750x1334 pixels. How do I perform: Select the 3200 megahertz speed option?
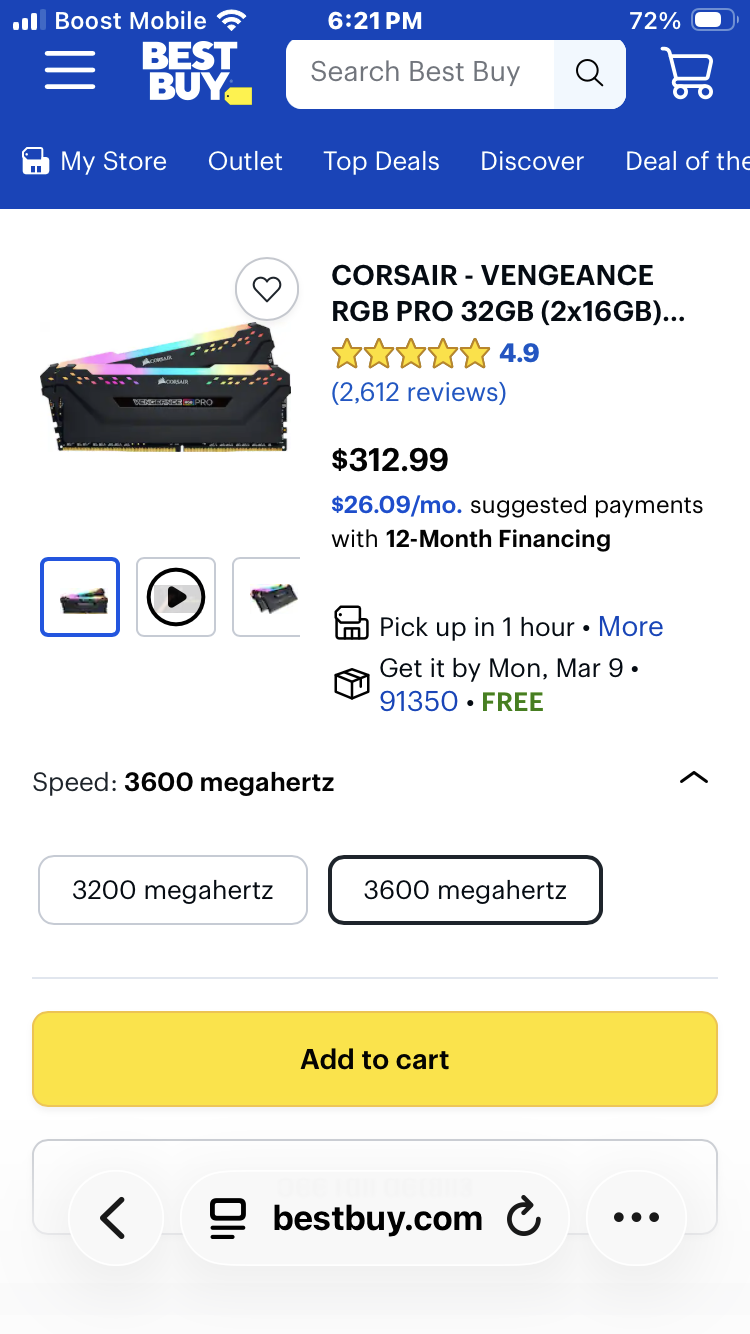point(173,890)
